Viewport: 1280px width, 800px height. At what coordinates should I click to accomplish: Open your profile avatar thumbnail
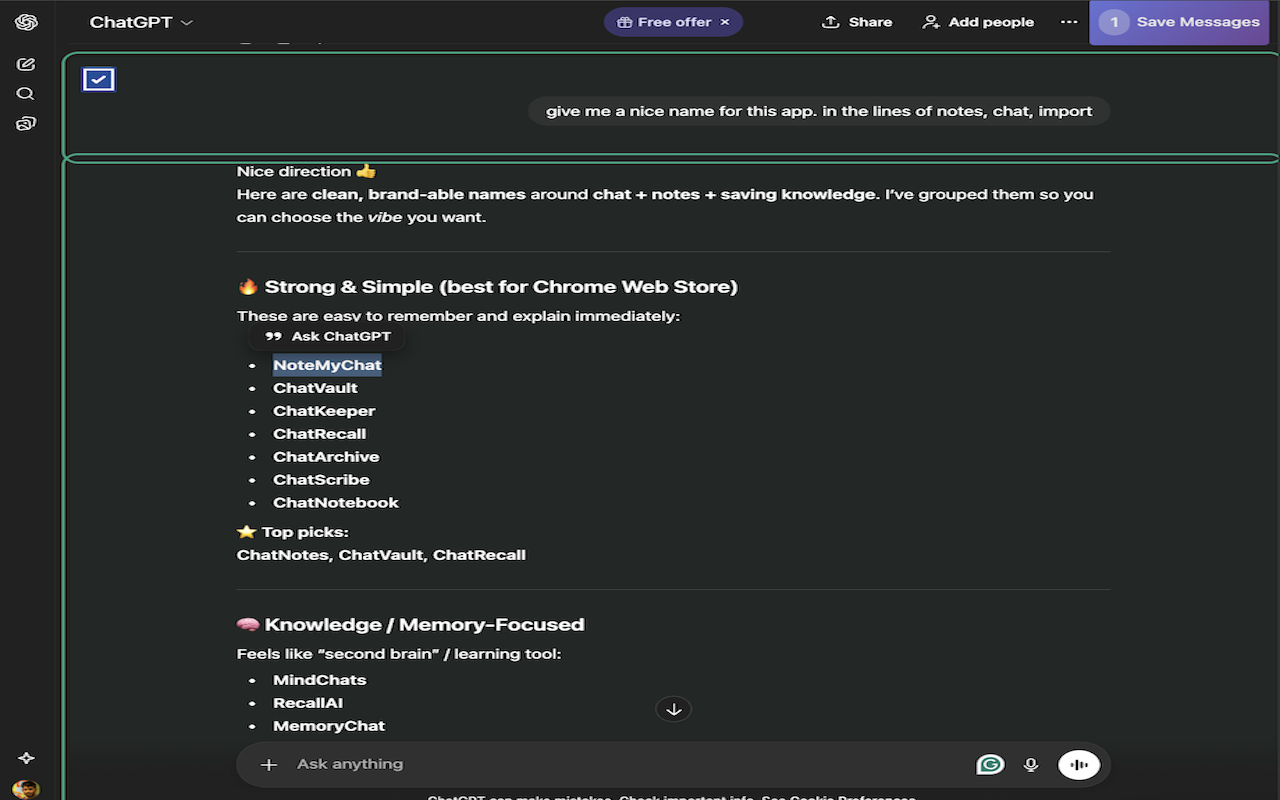(25, 787)
